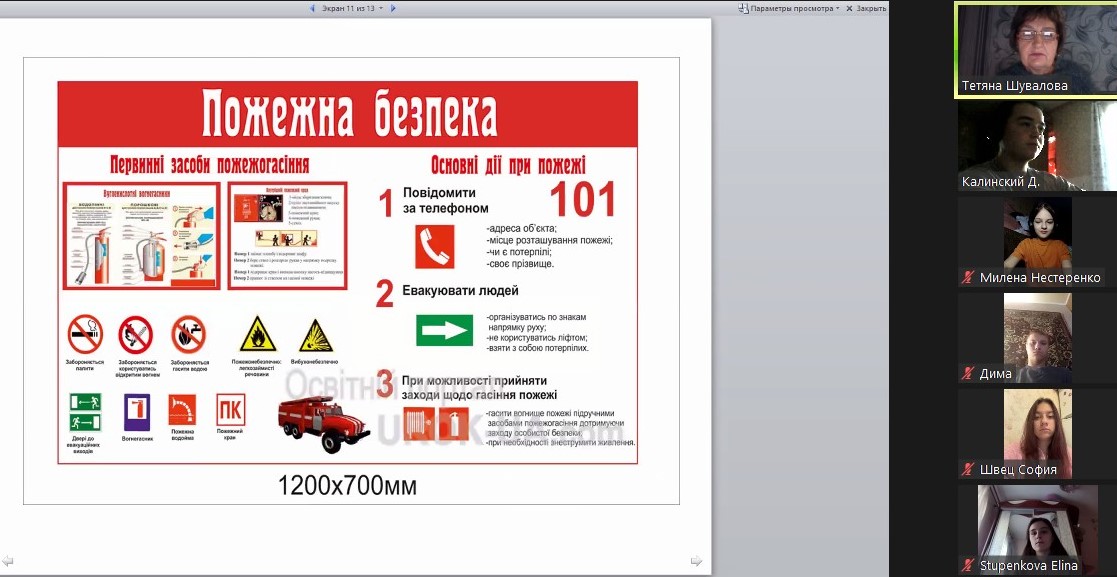Screen dimensions: 1117x577
Task: Click the Пожежна безпека poster title
Action: 349,114
